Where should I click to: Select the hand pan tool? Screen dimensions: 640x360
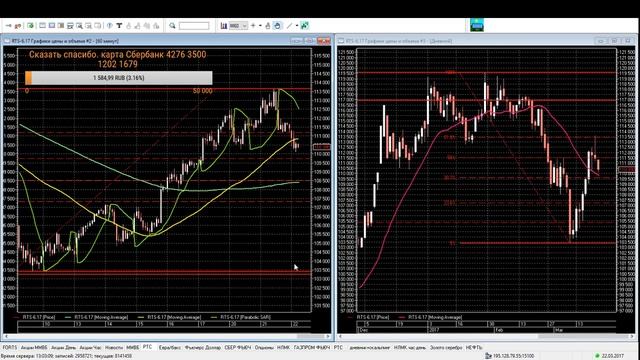(277, 26)
